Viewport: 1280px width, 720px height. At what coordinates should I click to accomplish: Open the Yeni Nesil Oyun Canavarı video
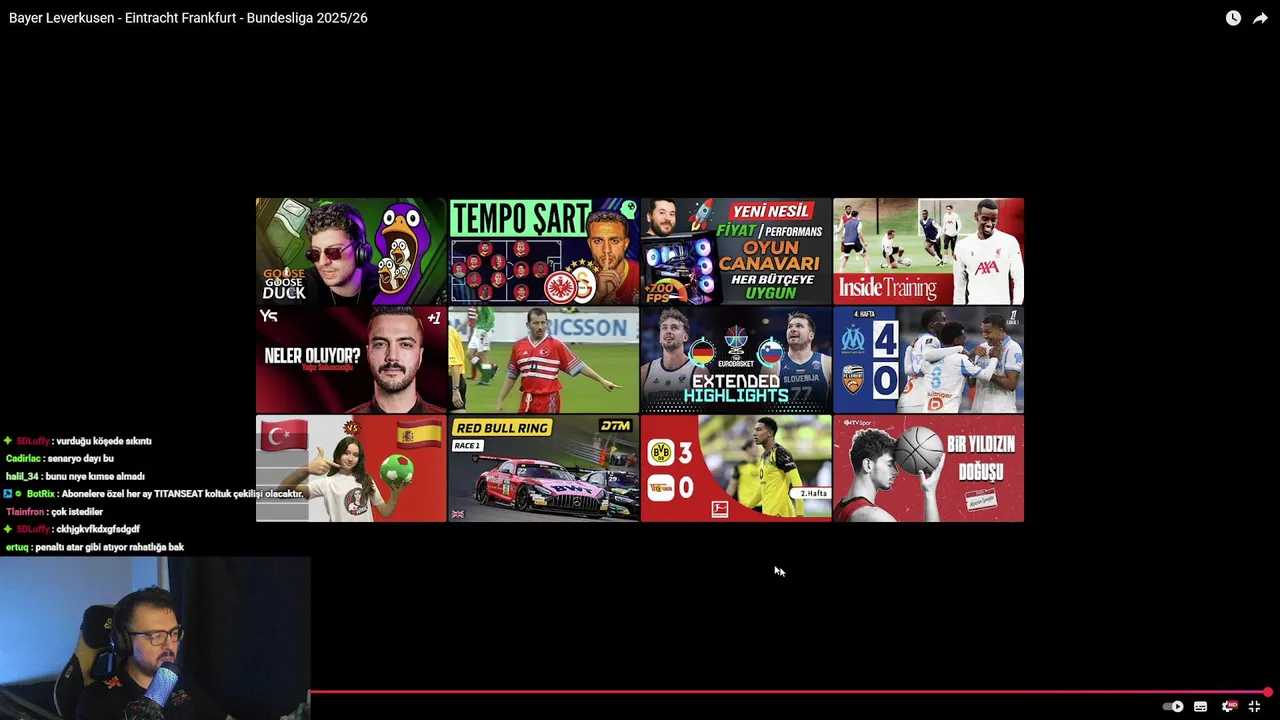tap(736, 251)
